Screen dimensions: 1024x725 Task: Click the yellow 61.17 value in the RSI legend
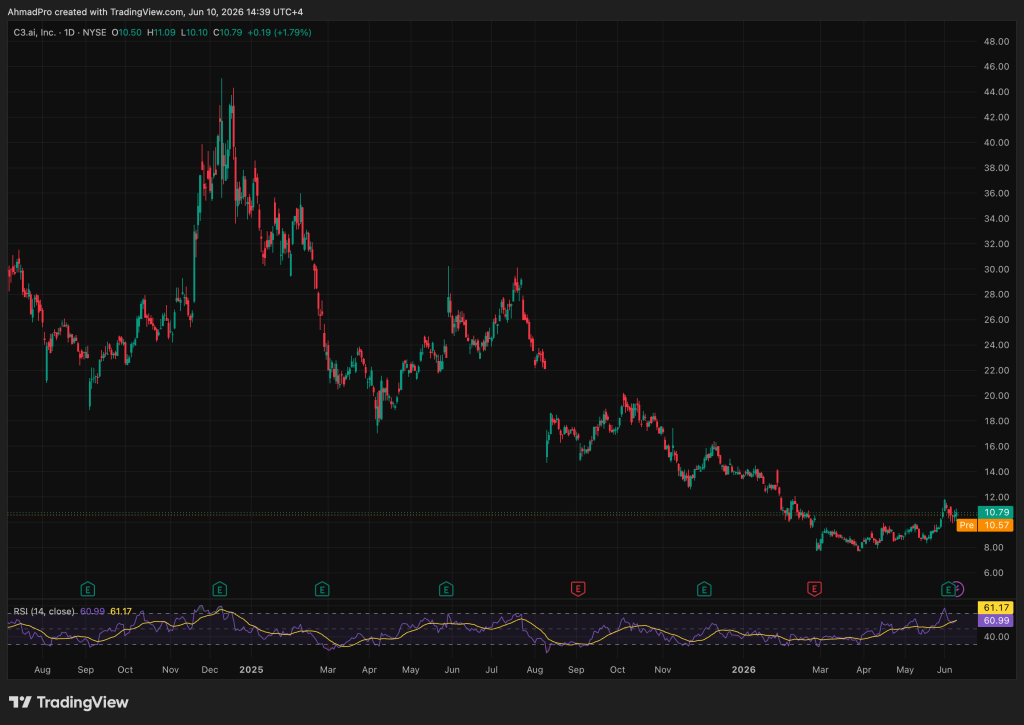pos(121,611)
